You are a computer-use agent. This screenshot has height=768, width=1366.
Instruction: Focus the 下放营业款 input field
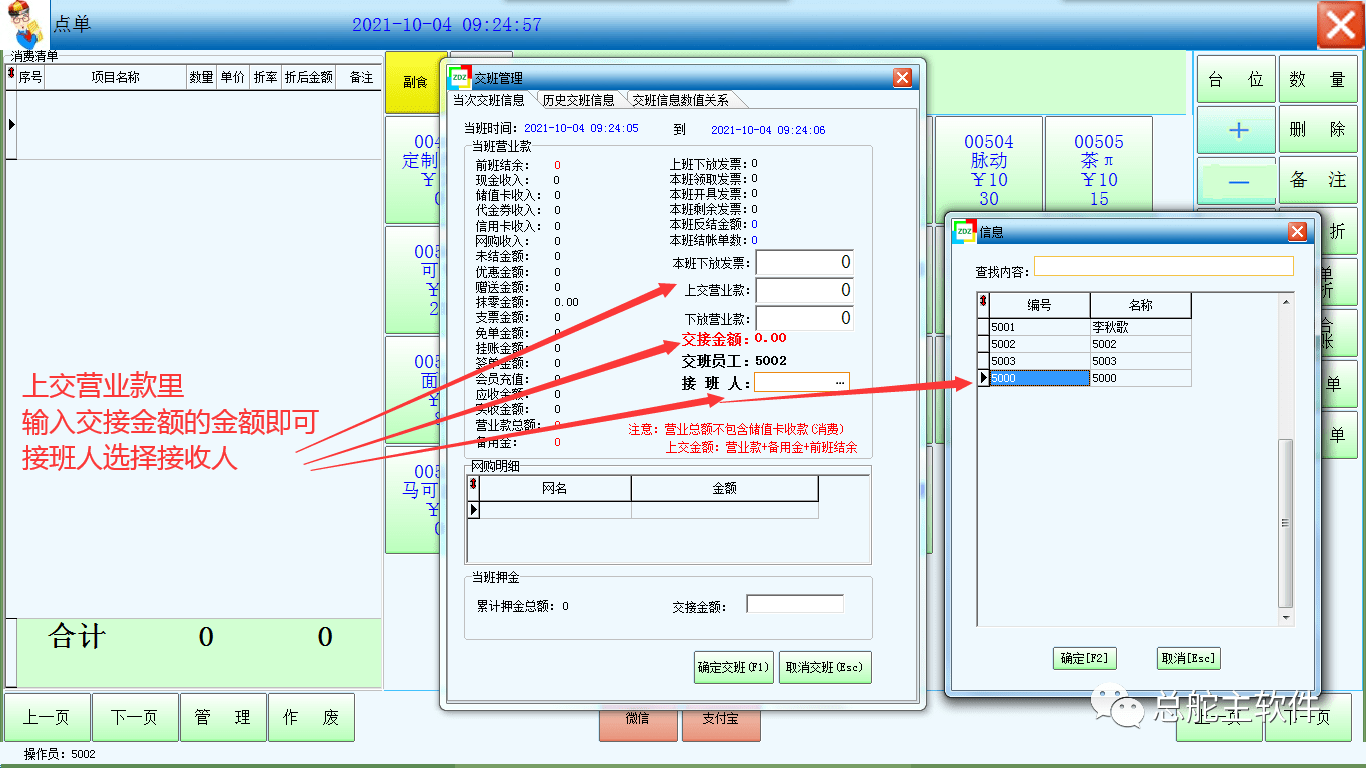click(805, 318)
